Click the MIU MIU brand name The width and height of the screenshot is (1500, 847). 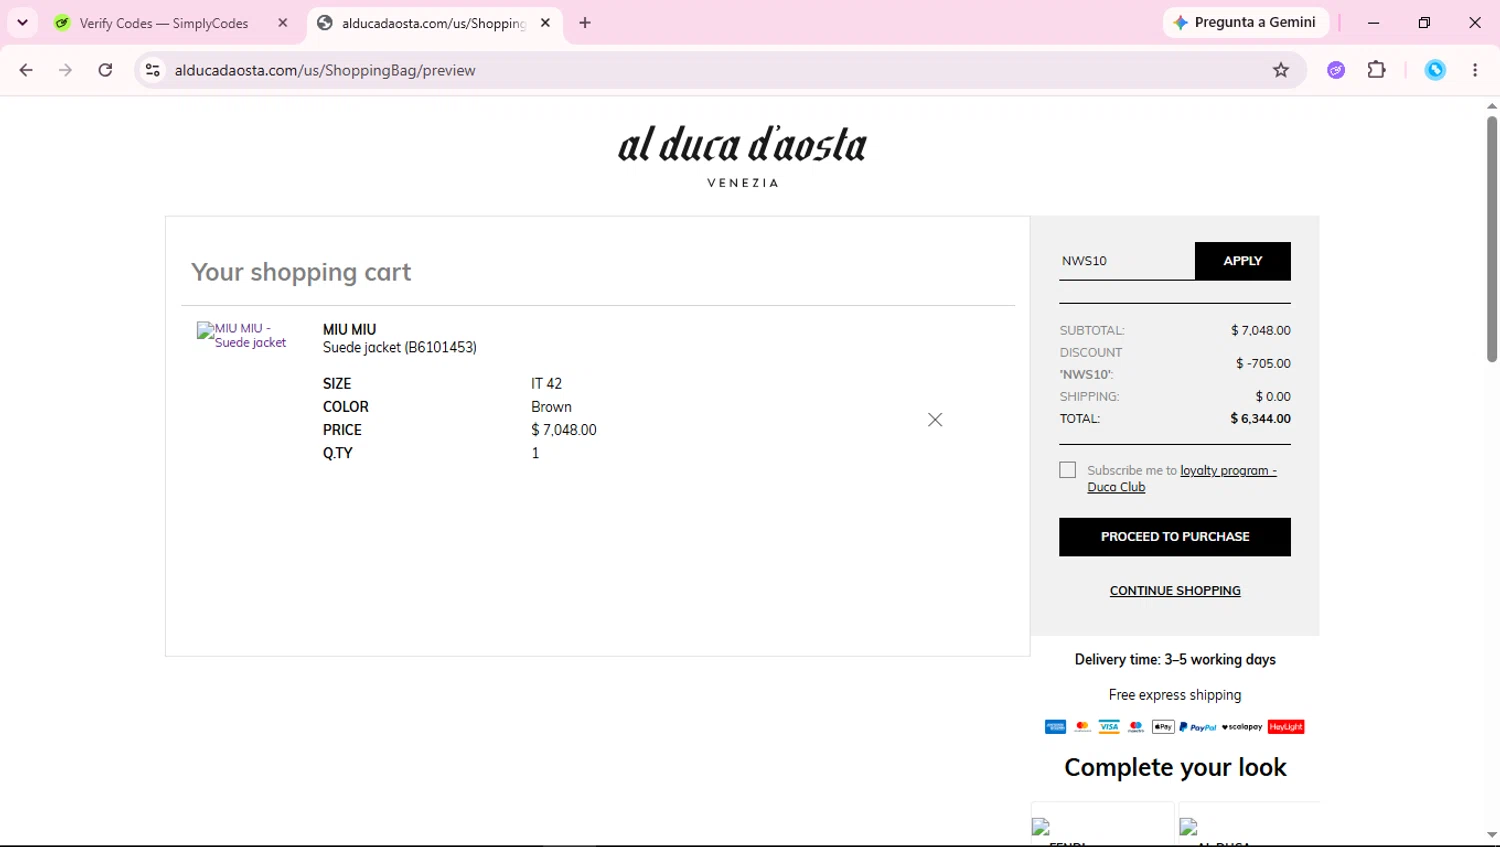(350, 329)
